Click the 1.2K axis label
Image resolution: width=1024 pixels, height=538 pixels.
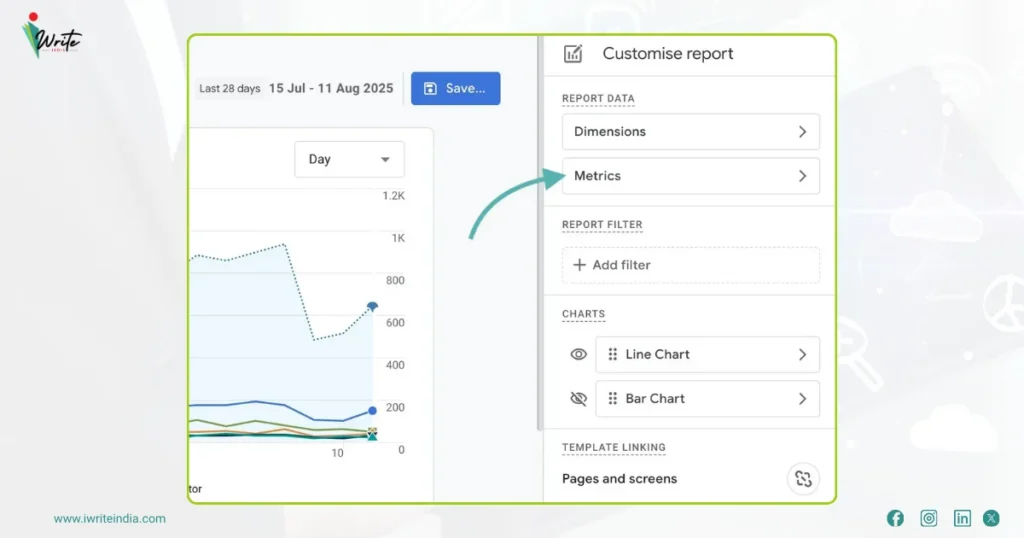[394, 196]
